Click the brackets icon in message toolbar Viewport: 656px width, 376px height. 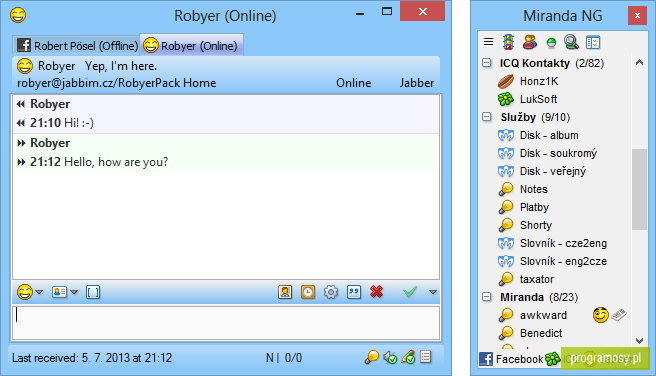pyautogui.click(x=93, y=292)
